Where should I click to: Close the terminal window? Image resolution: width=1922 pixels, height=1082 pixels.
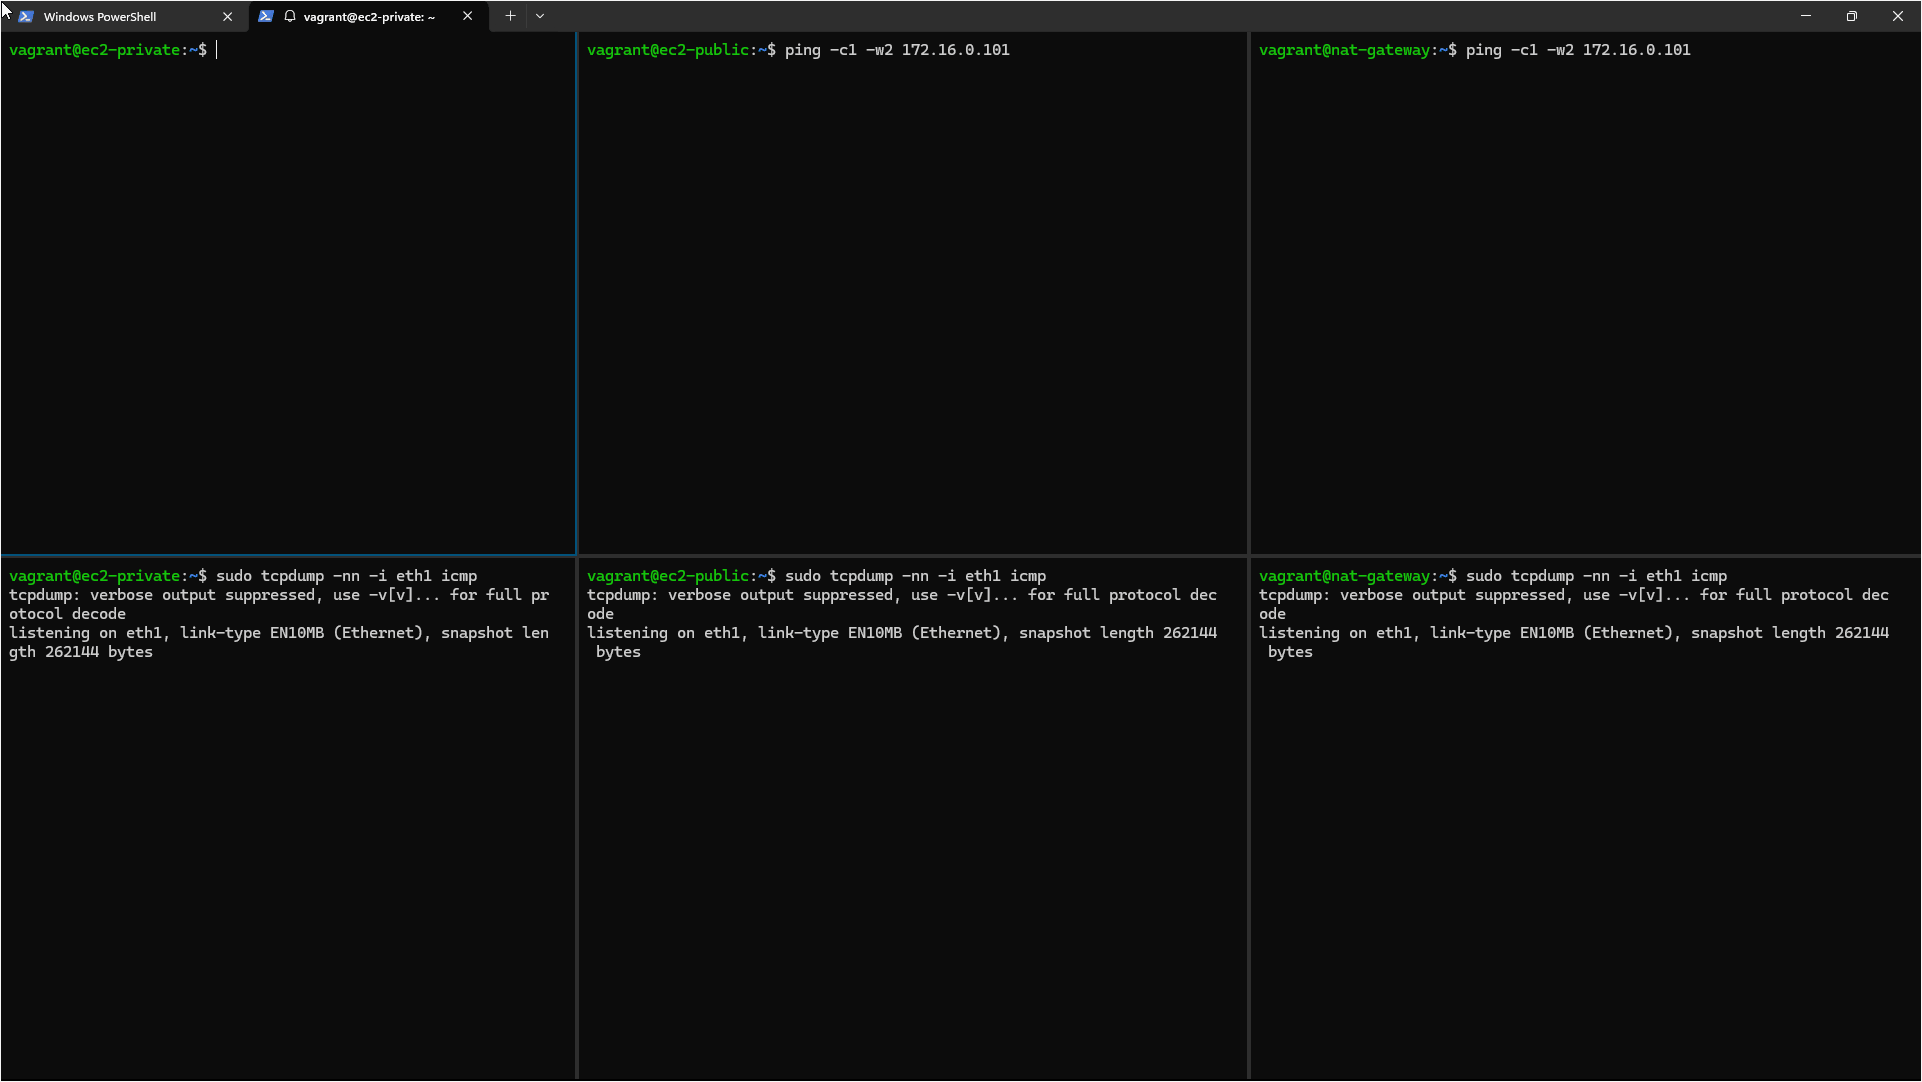coord(1898,16)
